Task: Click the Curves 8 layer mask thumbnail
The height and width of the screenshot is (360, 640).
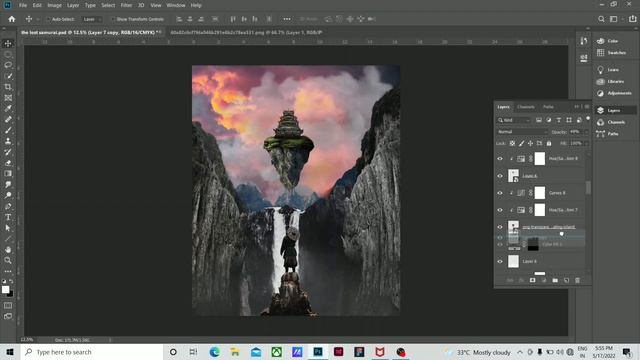Action: (x=540, y=193)
